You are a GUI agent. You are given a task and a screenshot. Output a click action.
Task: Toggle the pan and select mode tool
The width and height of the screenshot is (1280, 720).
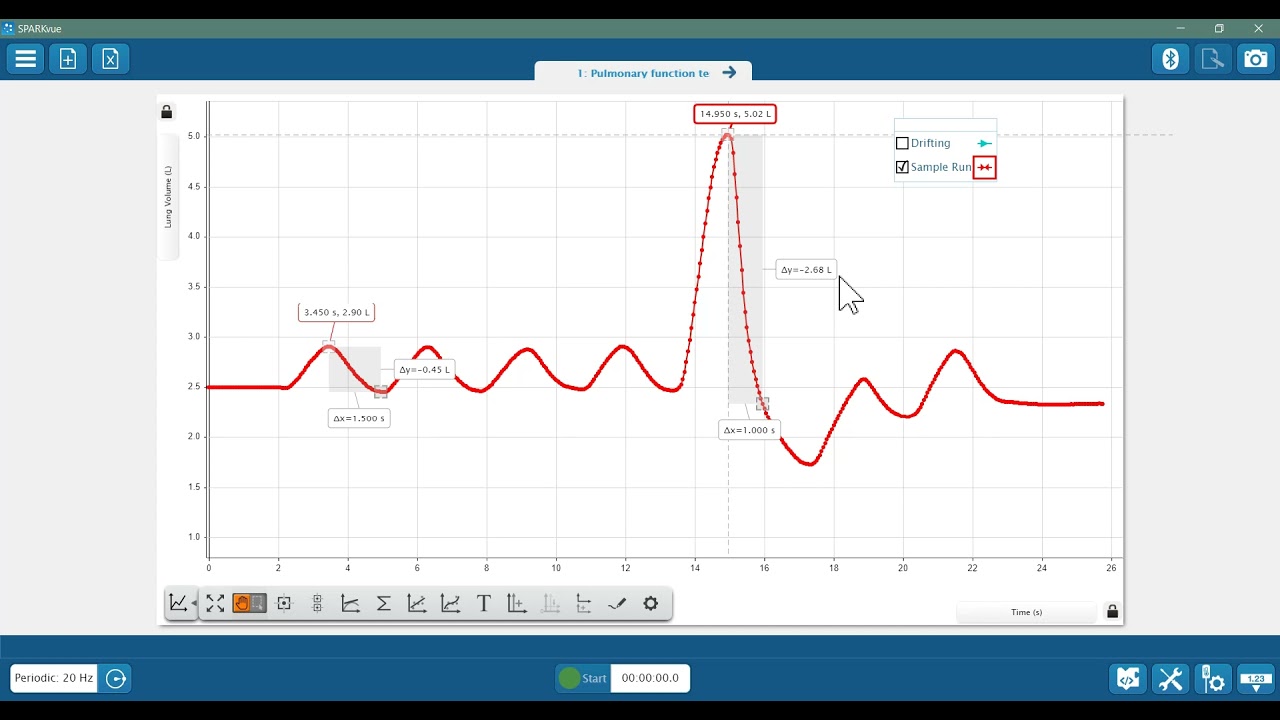click(249, 603)
